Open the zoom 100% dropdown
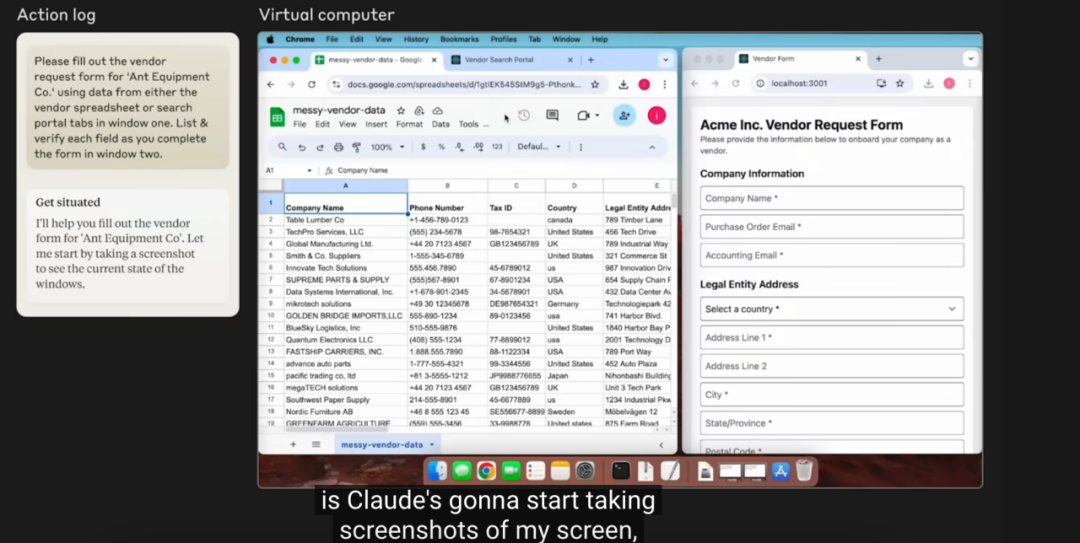 coord(387,147)
